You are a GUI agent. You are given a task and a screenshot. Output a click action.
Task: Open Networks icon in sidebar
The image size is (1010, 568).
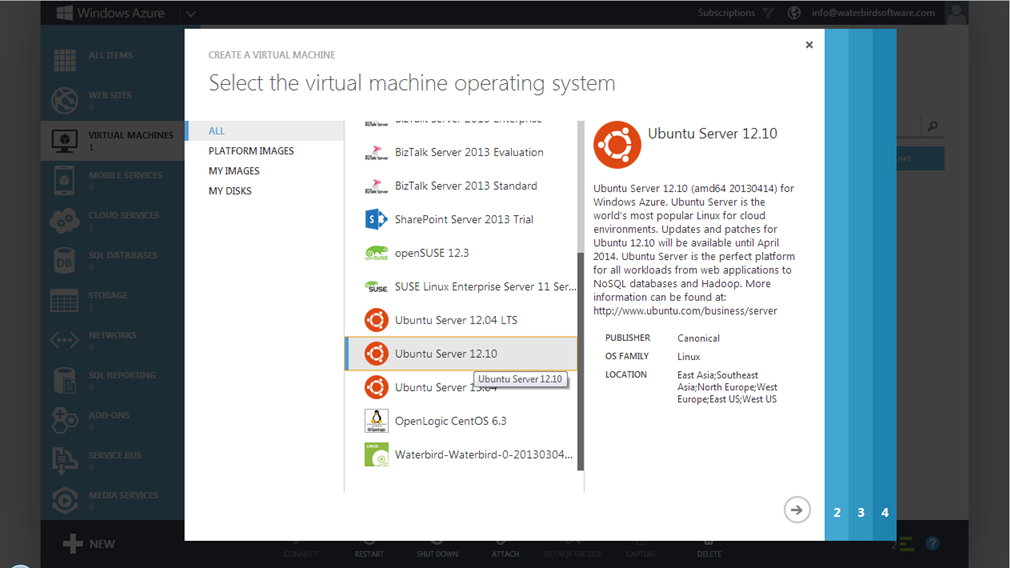[x=64, y=340]
